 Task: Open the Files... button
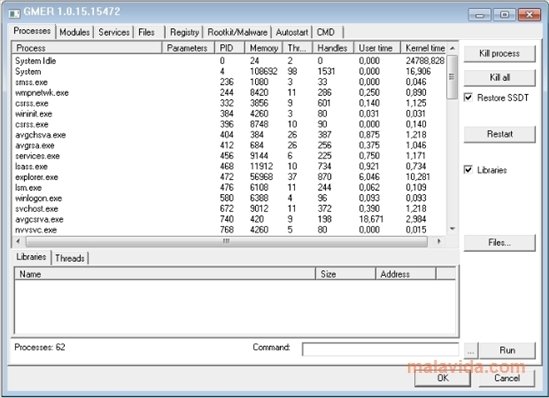point(499,243)
